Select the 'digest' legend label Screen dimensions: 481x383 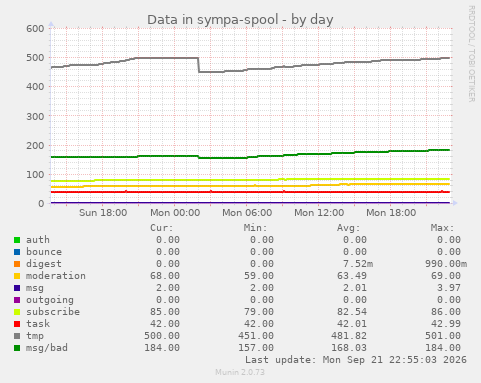[44, 264]
